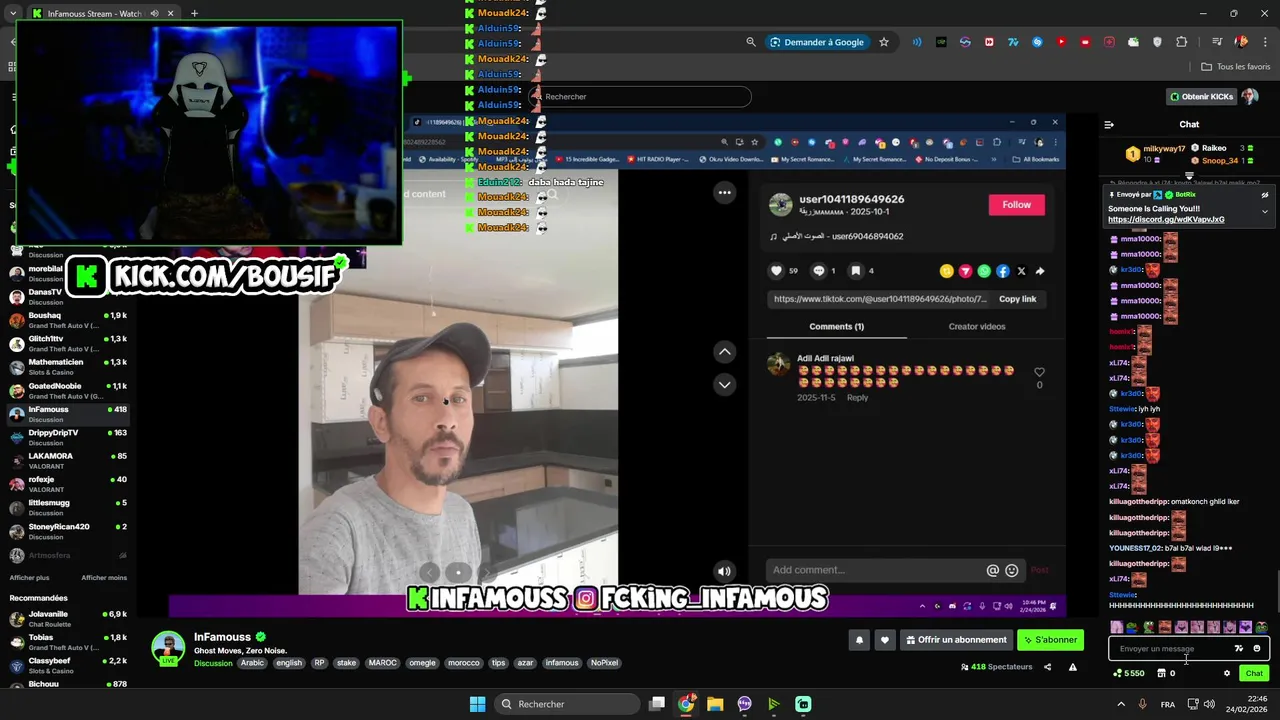
Task: Expand the pinned BotRix message chevron
Action: pyautogui.click(x=1264, y=211)
